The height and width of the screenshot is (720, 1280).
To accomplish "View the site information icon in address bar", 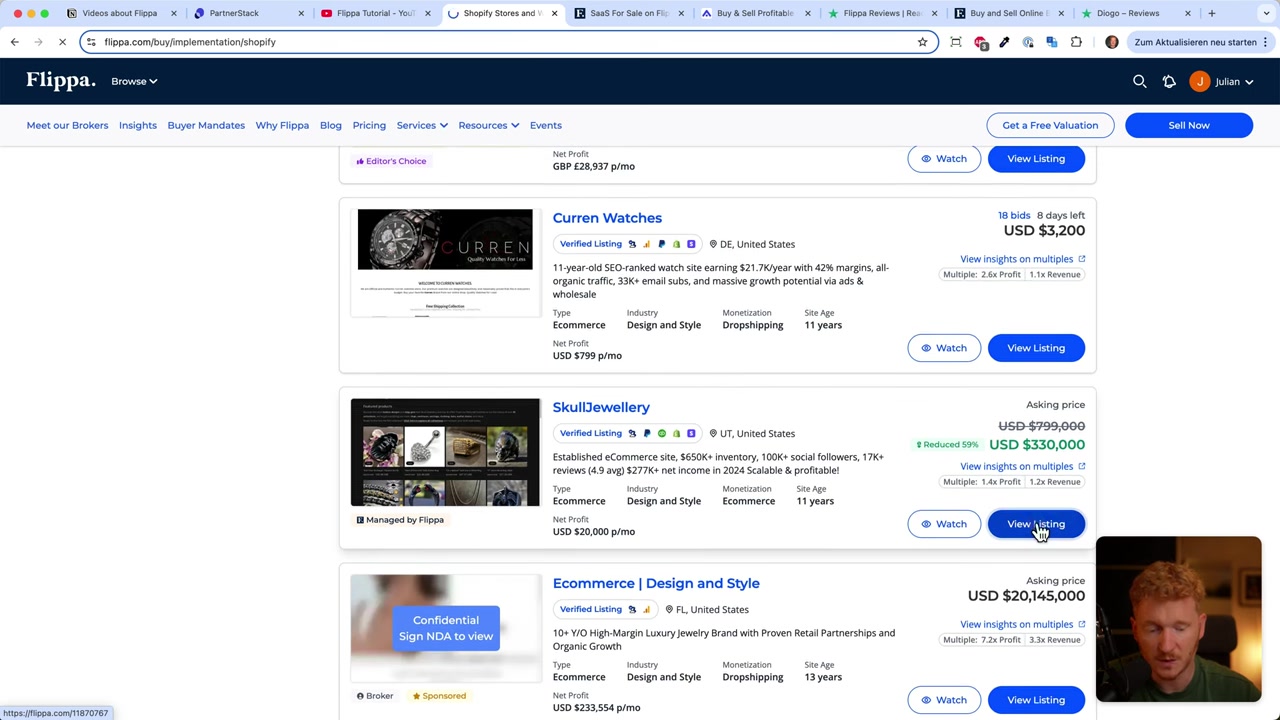I will pos(91,42).
